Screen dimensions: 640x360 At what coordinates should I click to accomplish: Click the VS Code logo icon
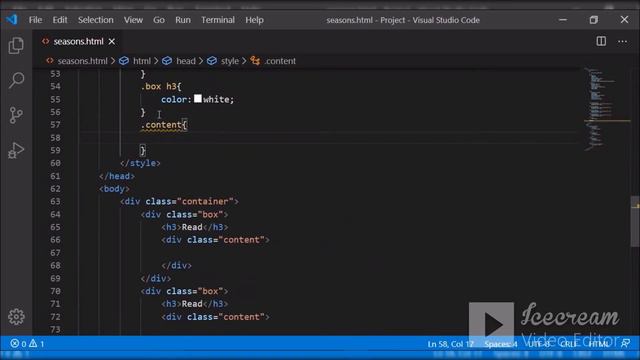[11, 20]
